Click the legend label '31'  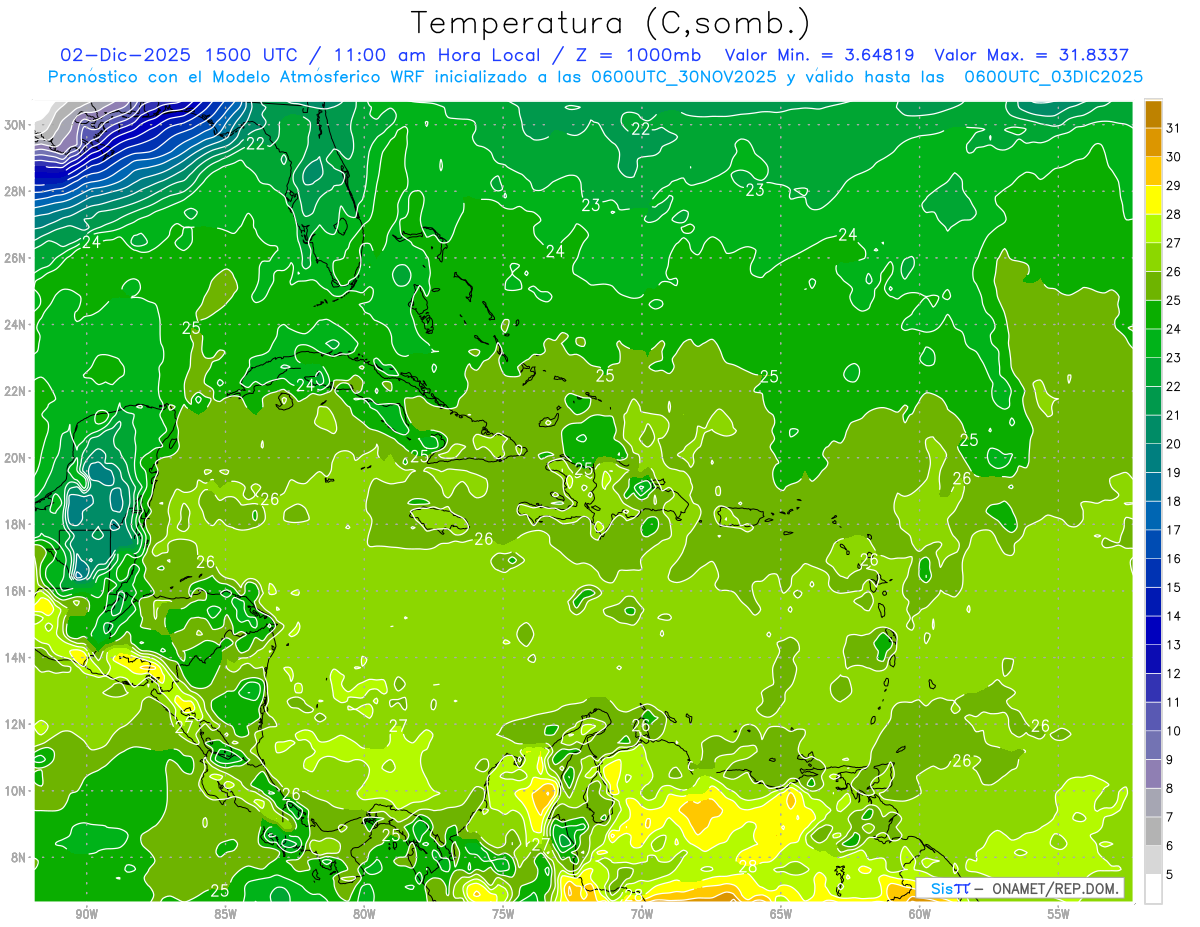tap(1173, 128)
